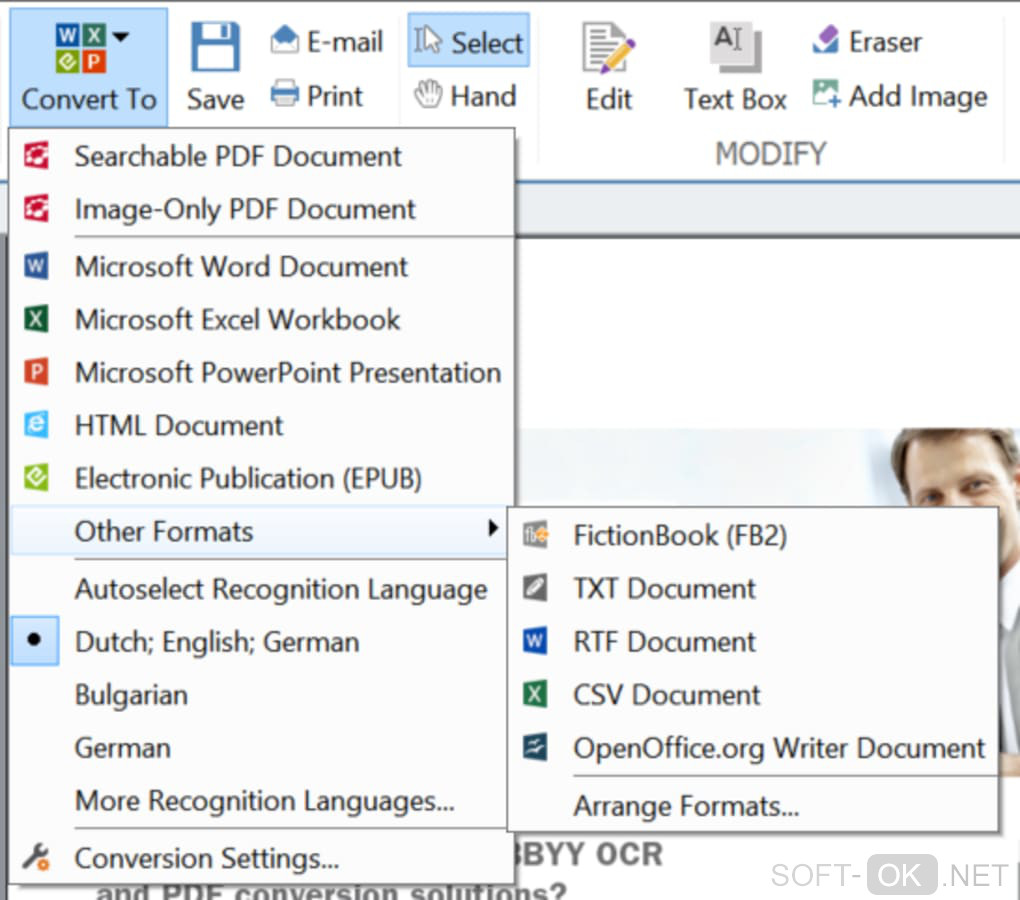Convert to Searchable PDF Document

[238, 156]
